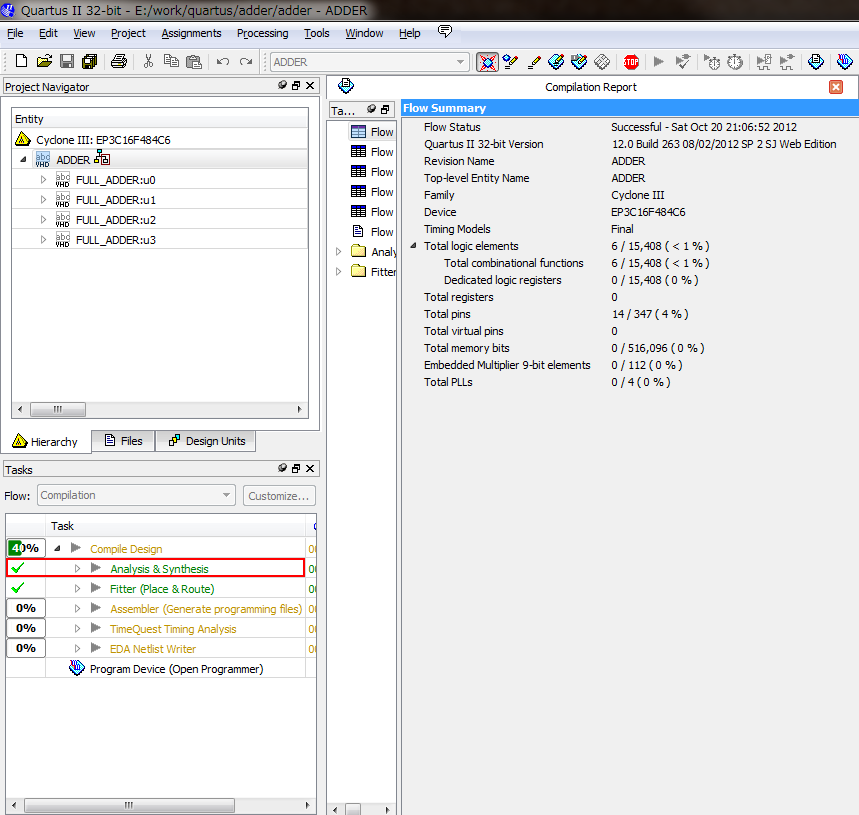Image resolution: width=859 pixels, height=815 pixels.
Task: Expand FULL_ADDER:u0 in hierarchy
Action: point(43,179)
